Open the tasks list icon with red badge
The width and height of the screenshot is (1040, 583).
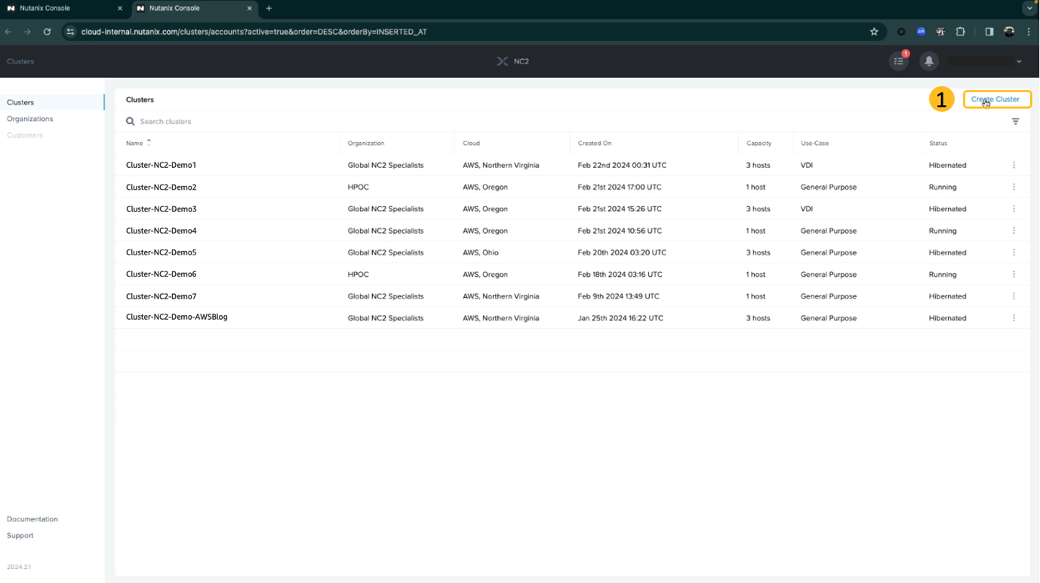(899, 61)
